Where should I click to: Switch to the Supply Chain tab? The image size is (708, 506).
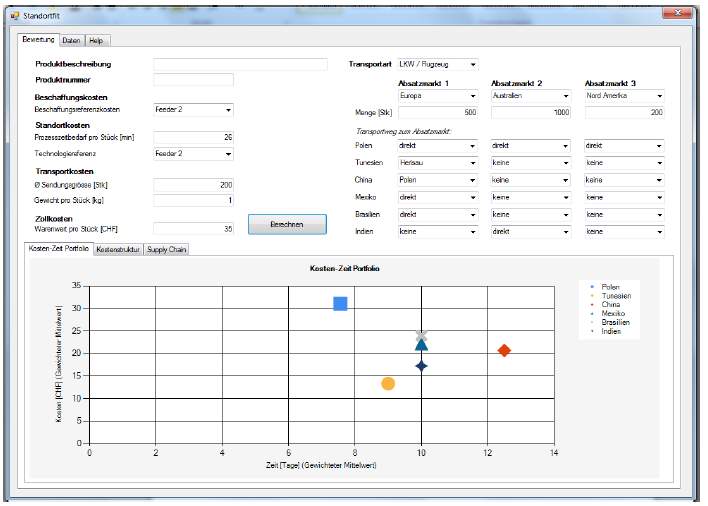tap(165, 249)
